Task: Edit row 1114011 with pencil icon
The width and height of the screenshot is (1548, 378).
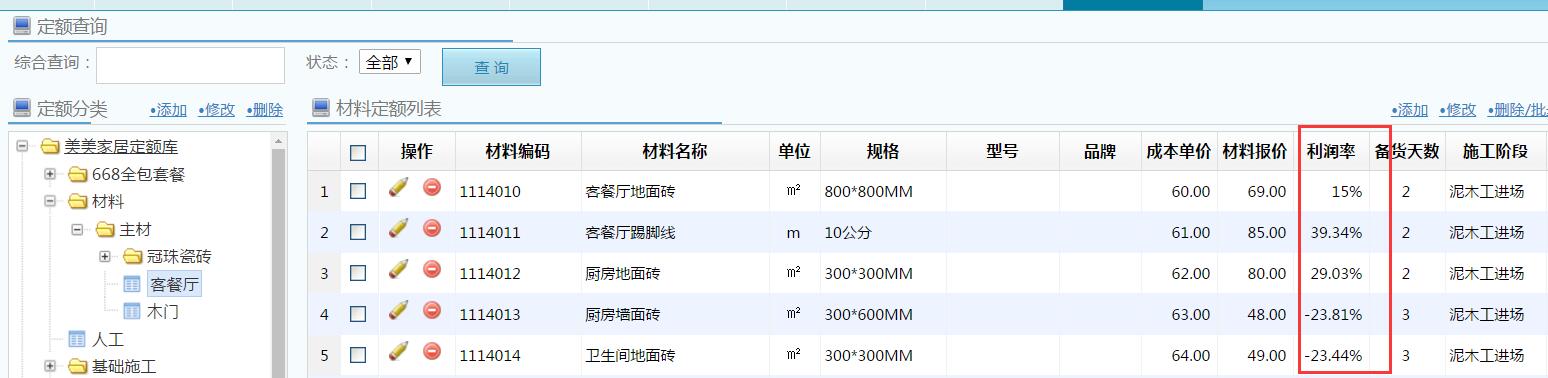Action: (398, 228)
